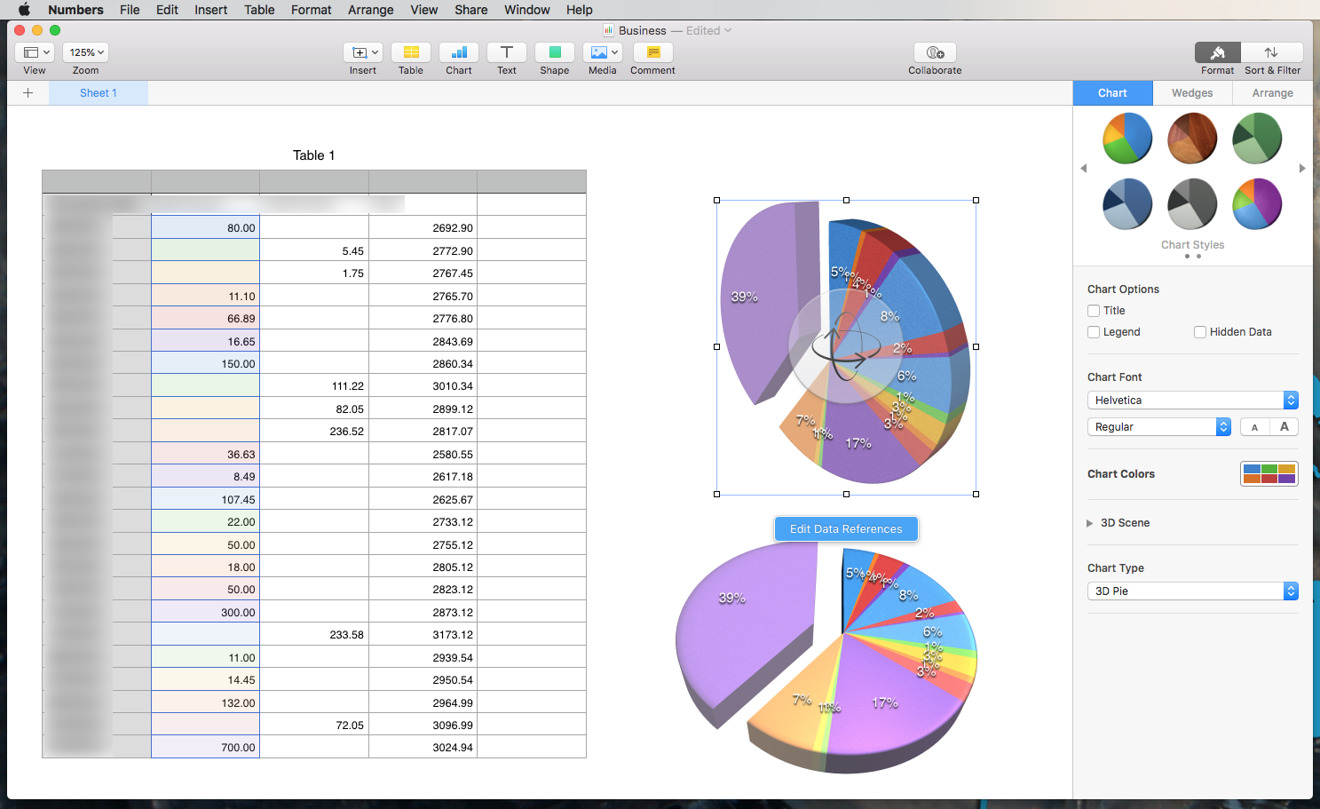Click the Edit Data References button
This screenshot has width=1320, height=809.
click(x=846, y=529)
